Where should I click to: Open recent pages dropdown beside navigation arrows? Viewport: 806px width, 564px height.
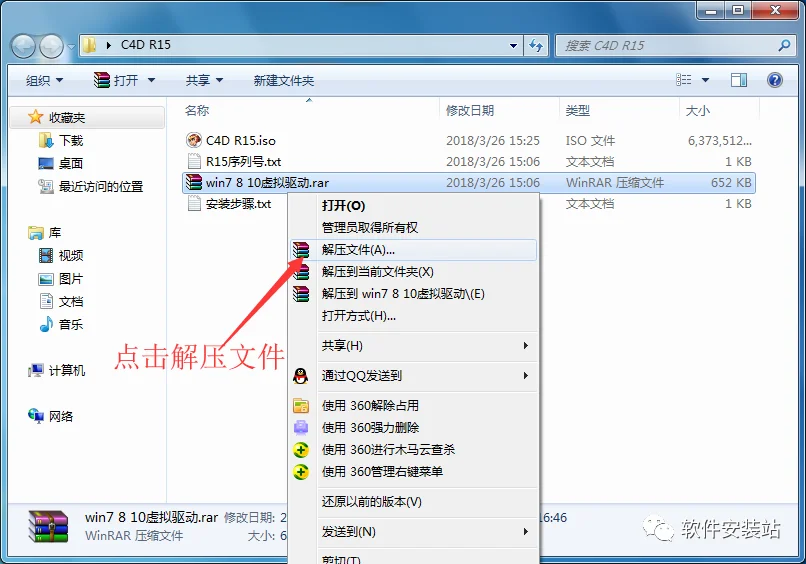tap(71, 47)
